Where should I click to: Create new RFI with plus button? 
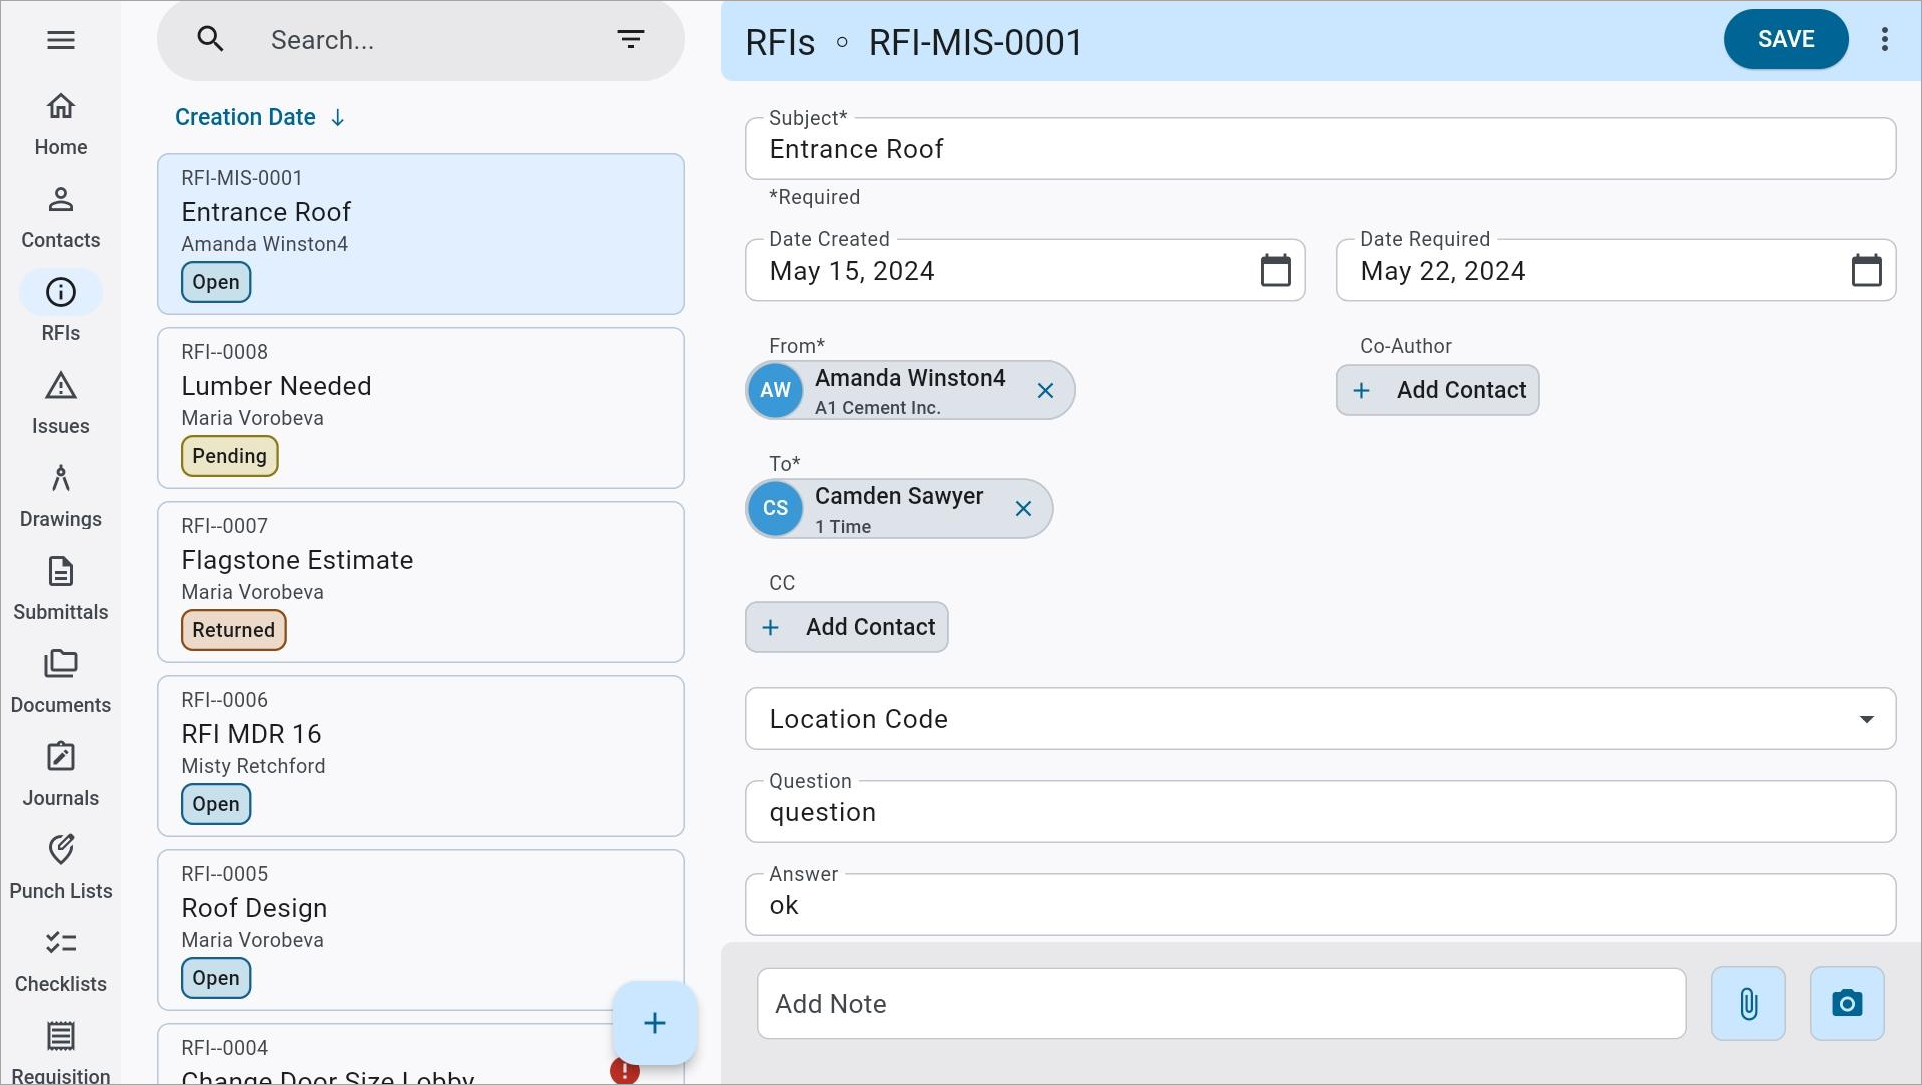[x=655, y=1023]
